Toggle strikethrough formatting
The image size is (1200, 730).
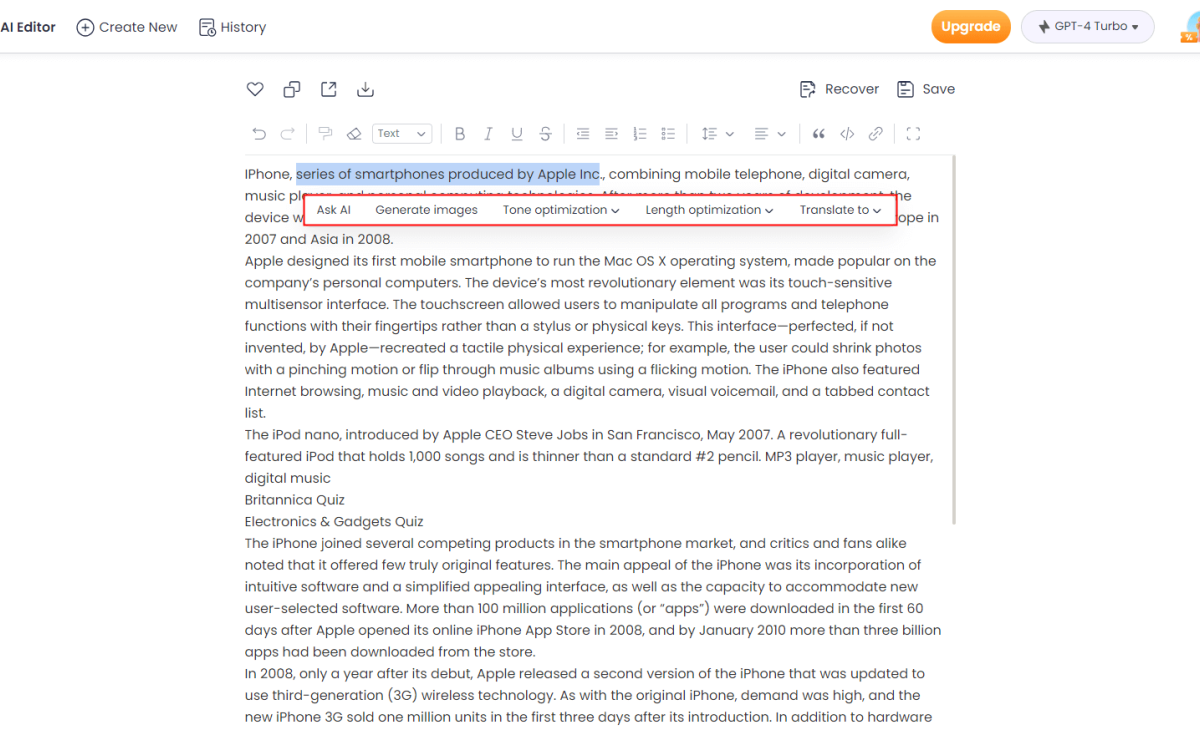pyautogui.click(x=545, y=134)
